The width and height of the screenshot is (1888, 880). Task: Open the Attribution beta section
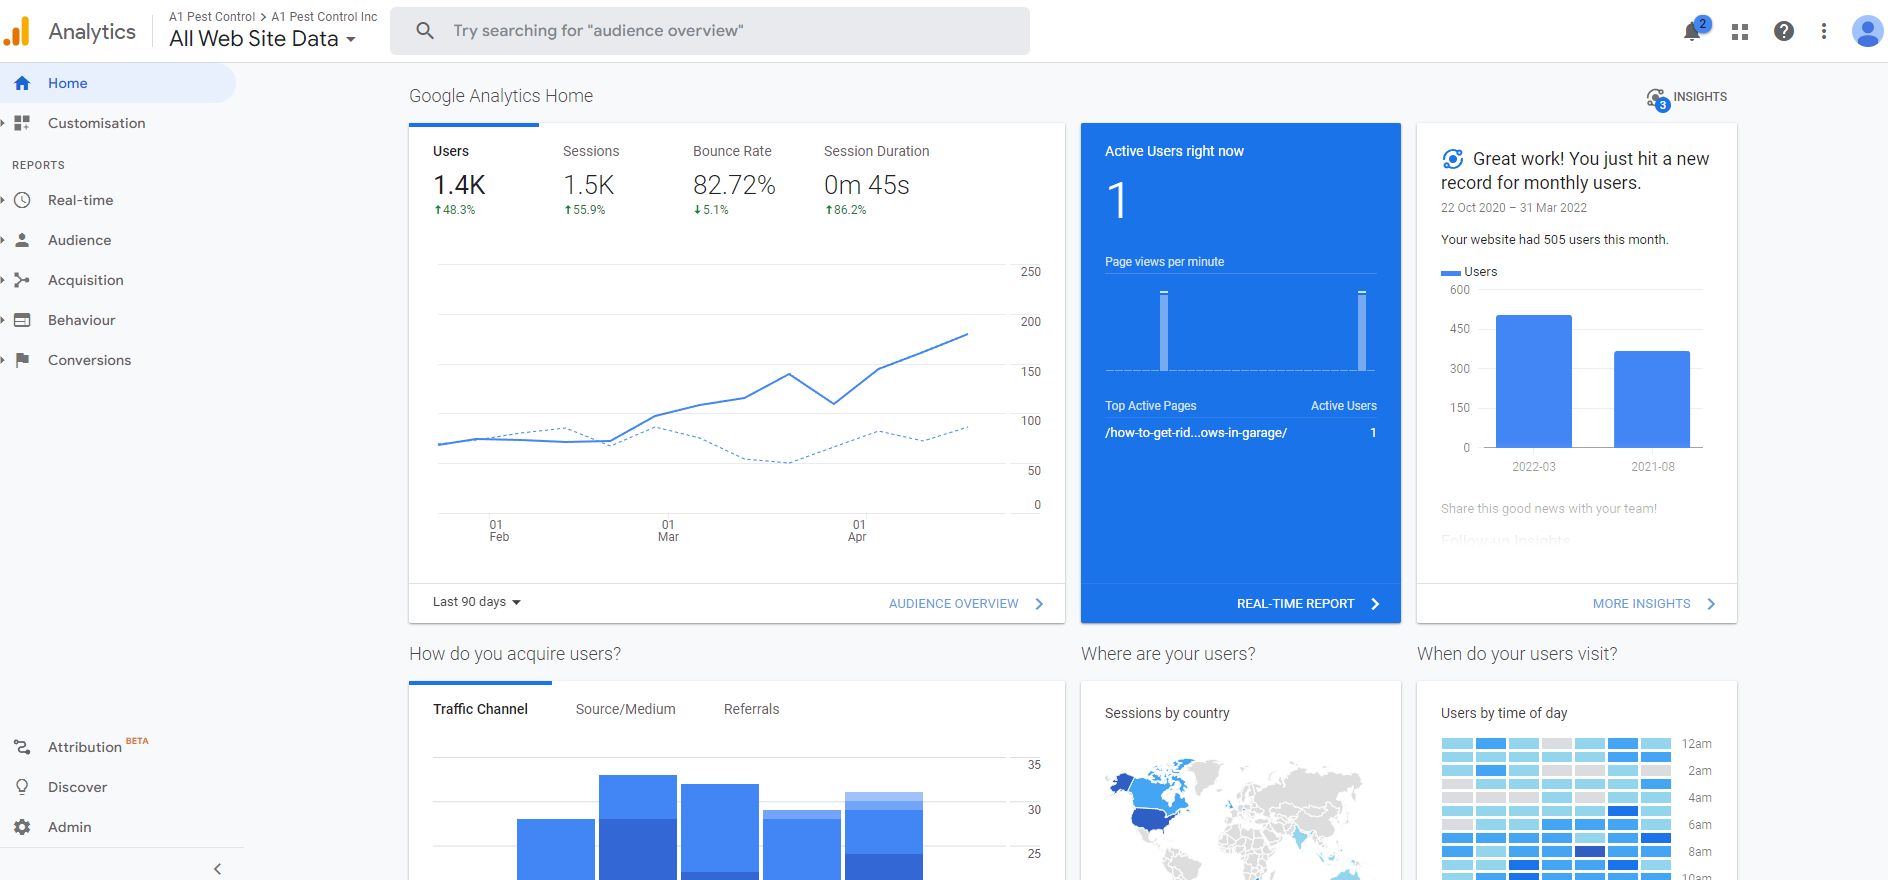tap(85, 747)
